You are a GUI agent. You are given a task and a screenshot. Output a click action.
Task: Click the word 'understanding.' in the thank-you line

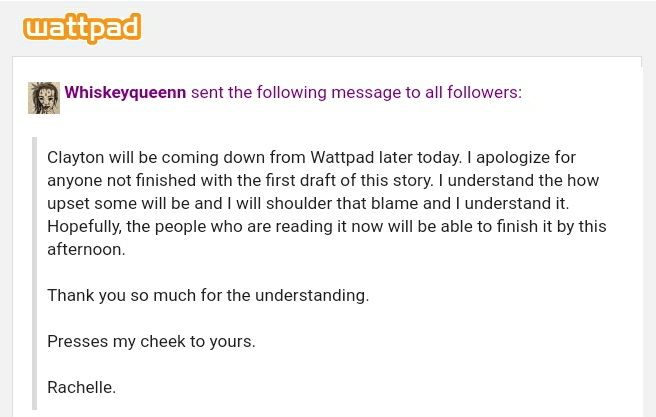(312, 296)
